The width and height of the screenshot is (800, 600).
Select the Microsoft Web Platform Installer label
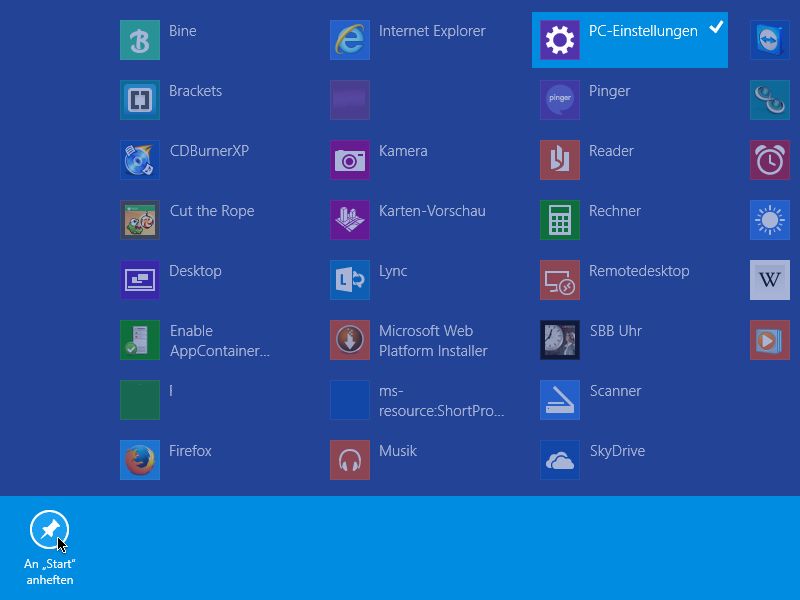pyautogui.click(x=433, y=341)
